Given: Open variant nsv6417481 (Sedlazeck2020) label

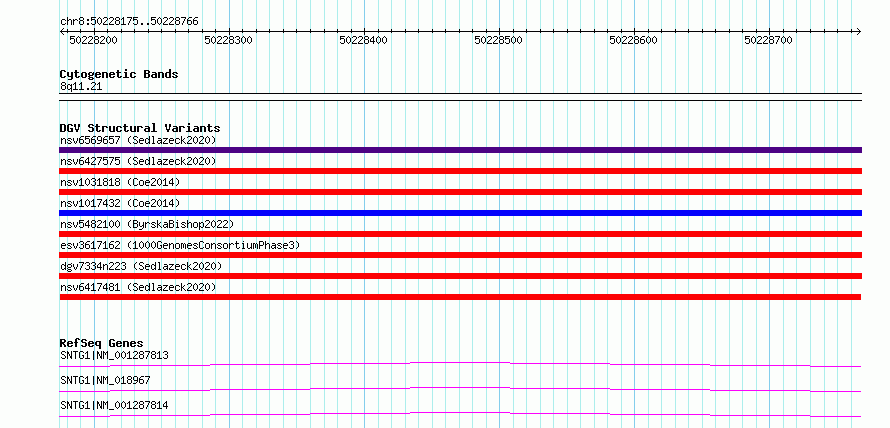Looking at the screenshot, I should [138, 287].
